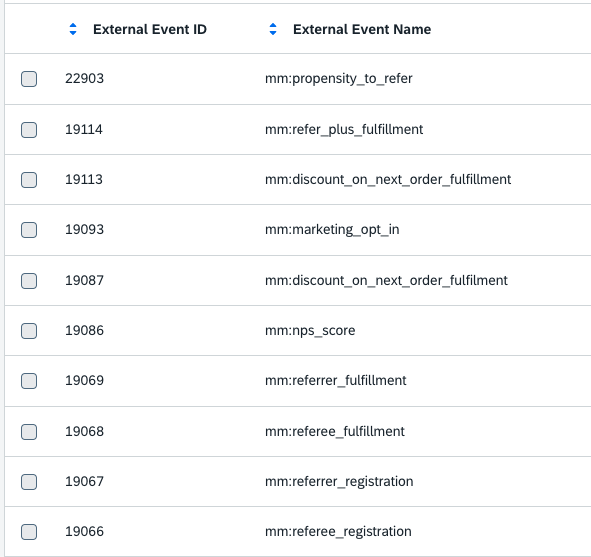Open mm:discount_on_next_order_fulfillment event name
Viewport: 591px width, 557px height.
(388, 180)
